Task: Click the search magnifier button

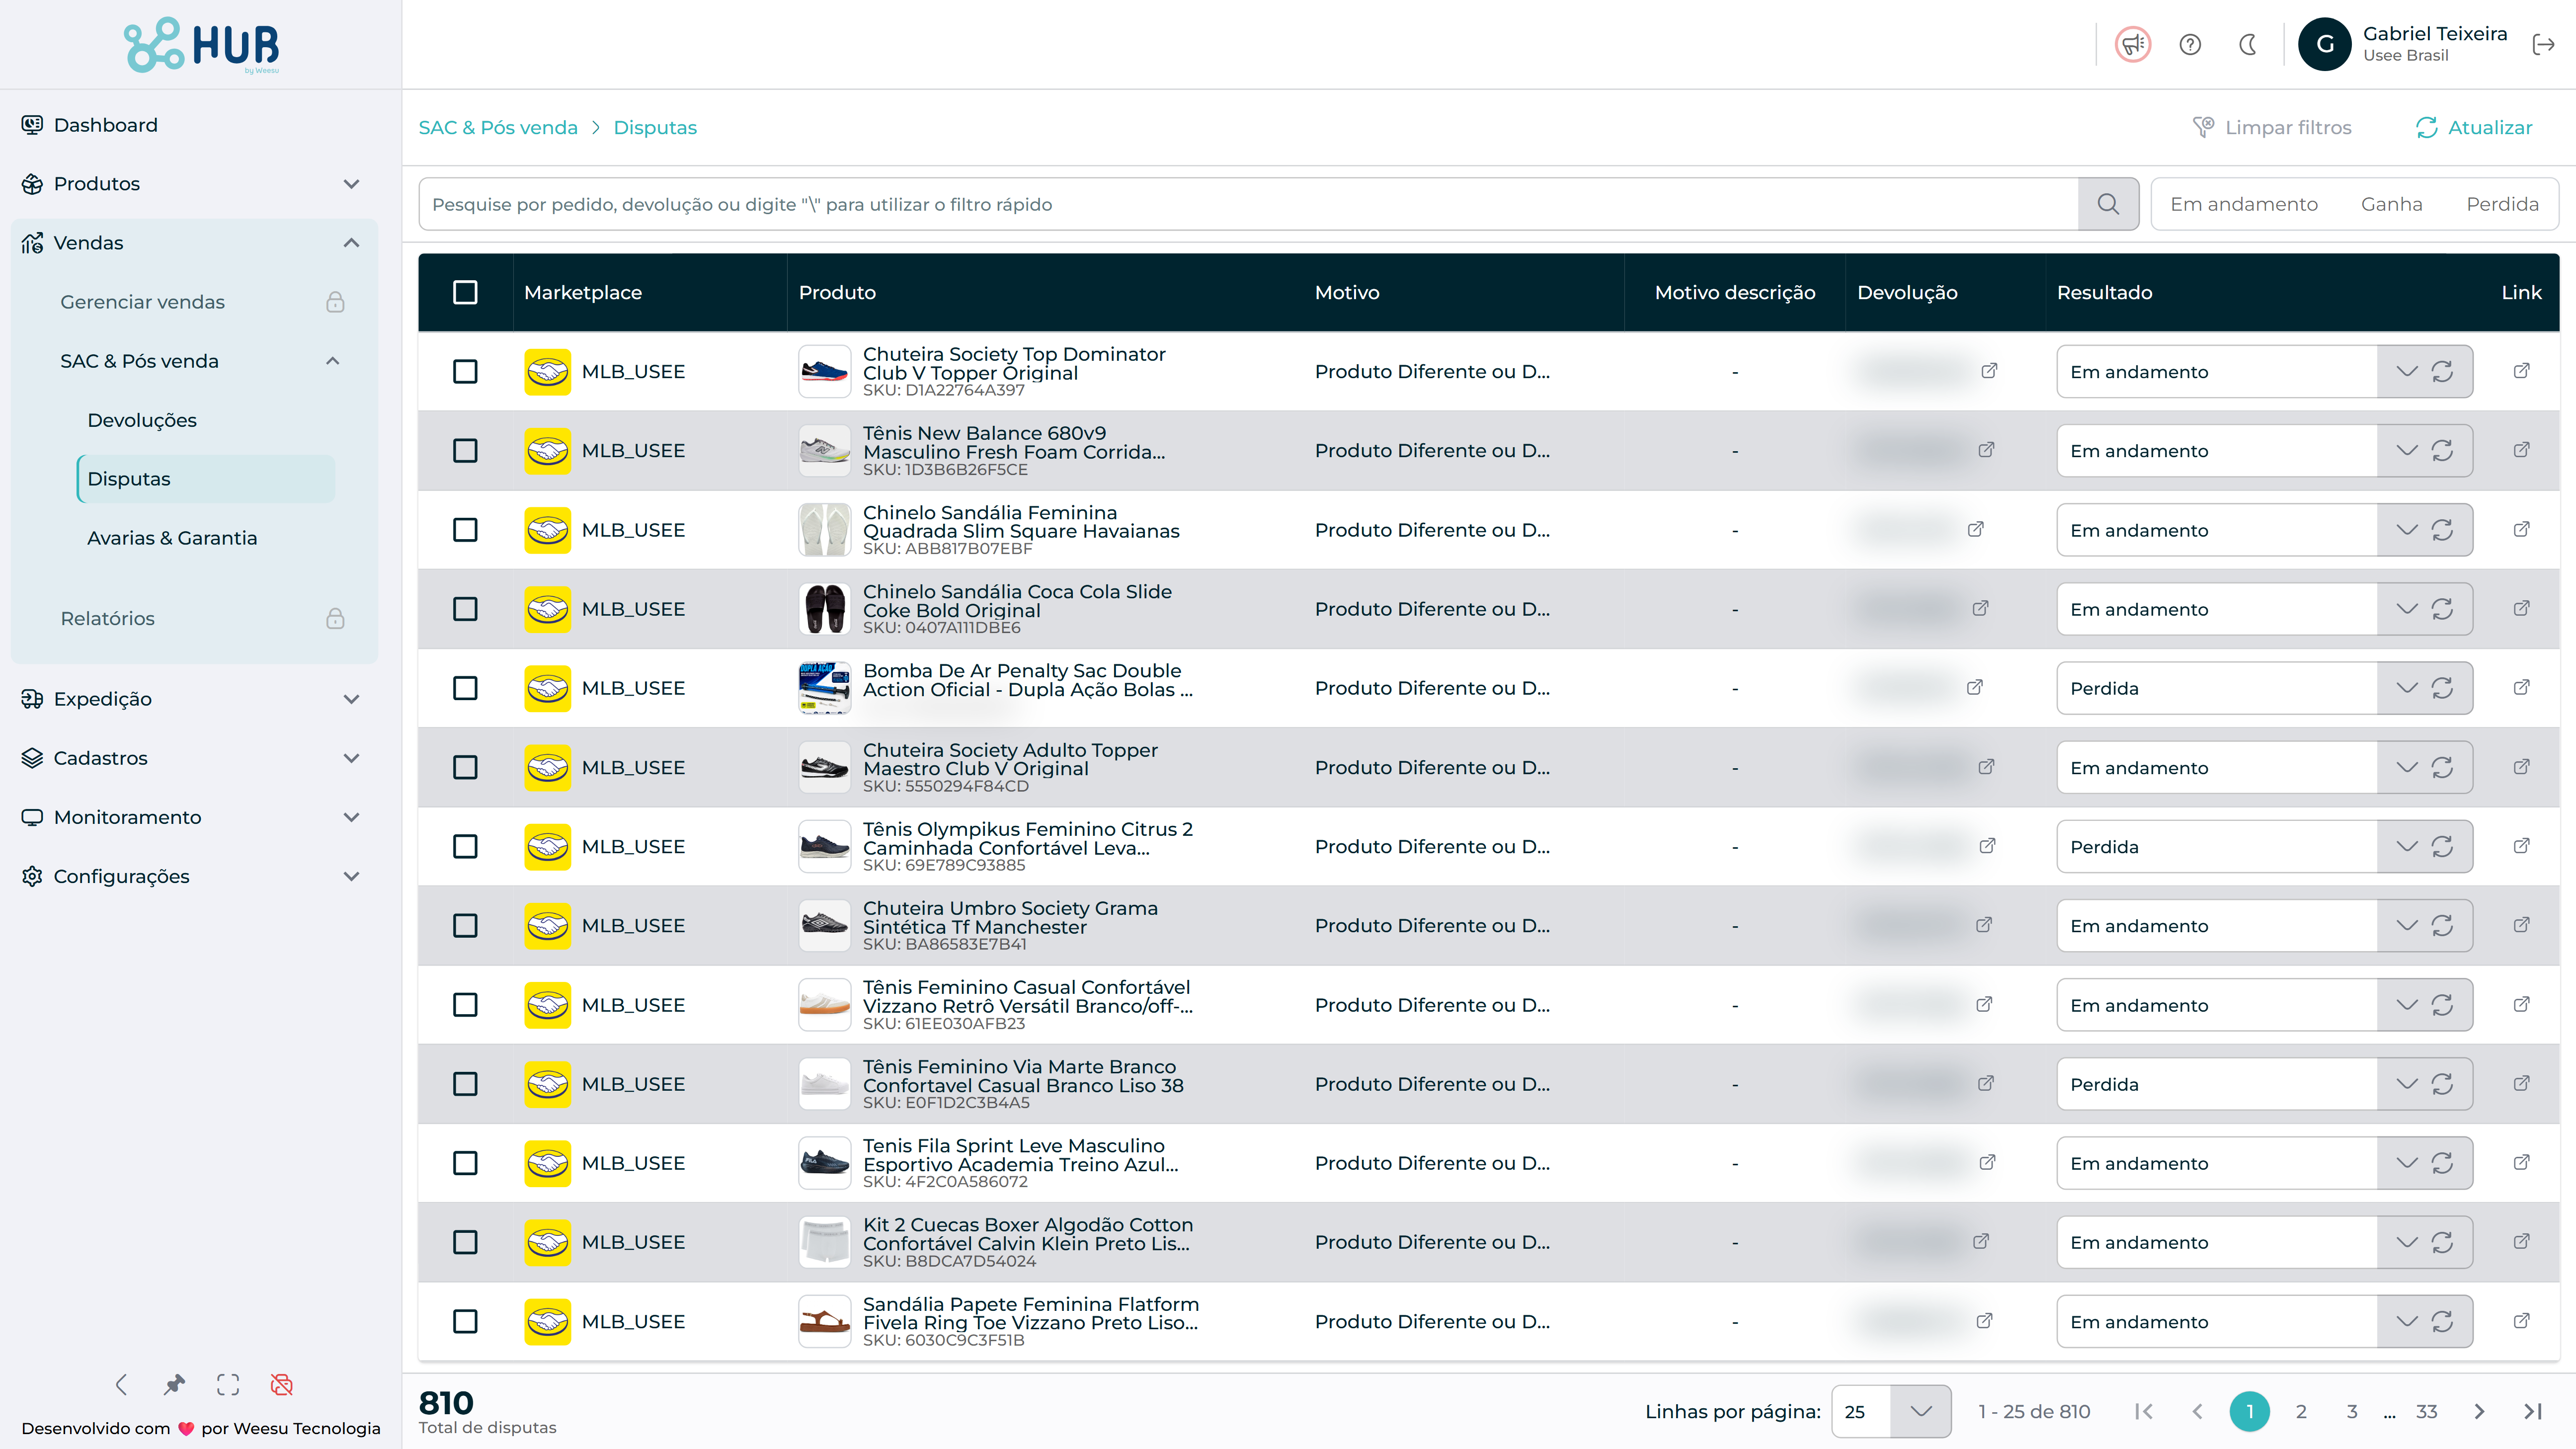Action: point(2108,204)
